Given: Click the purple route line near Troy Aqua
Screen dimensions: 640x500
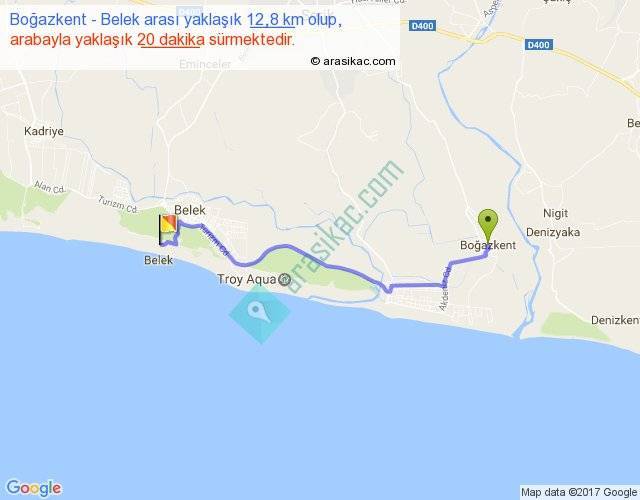Looking at the screenshot, I should [x=286, y=247].
